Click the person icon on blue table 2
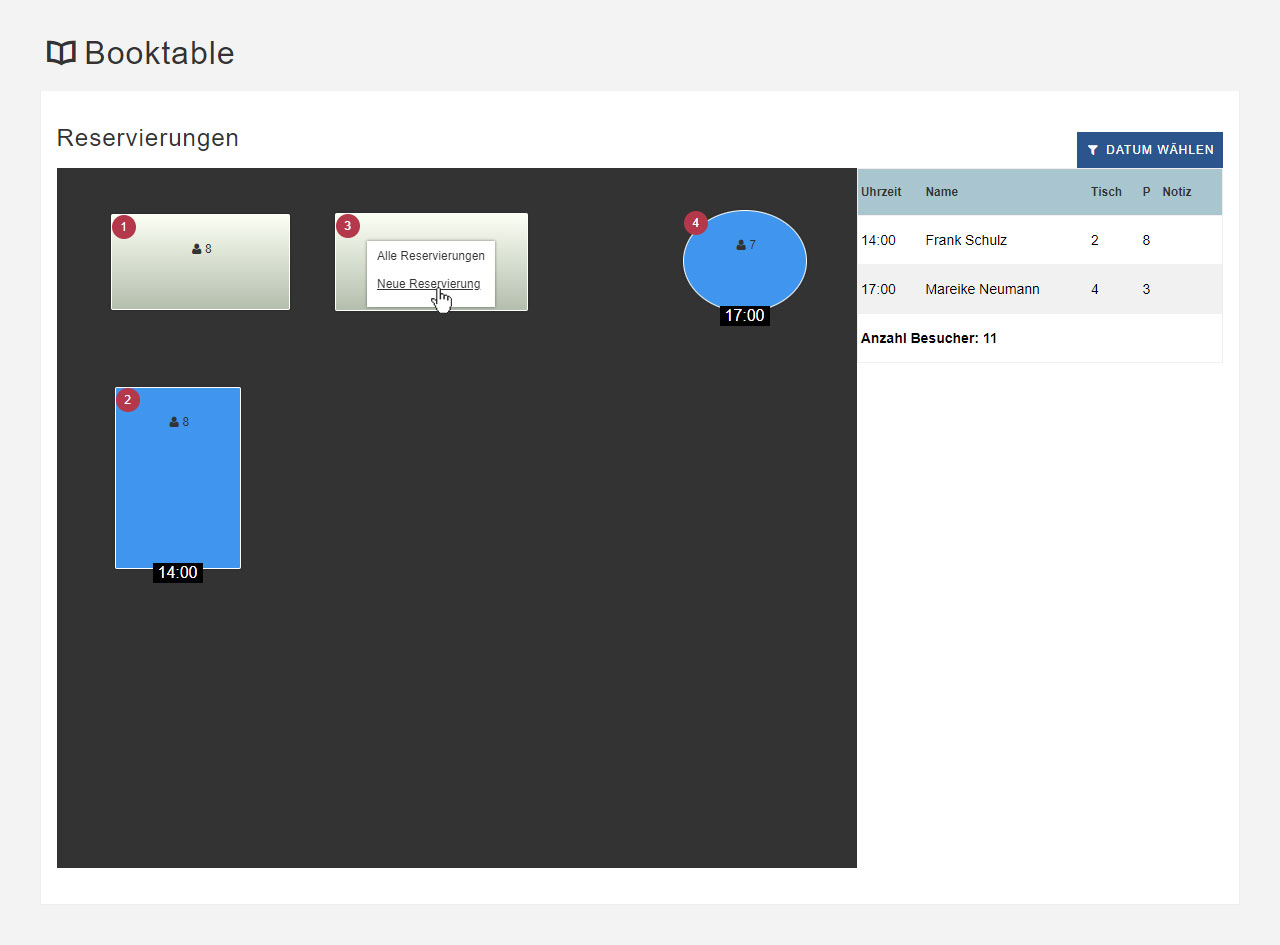The width and height of the screenshot is (1280, 945). pyautogui.click(x=174, y=422)
